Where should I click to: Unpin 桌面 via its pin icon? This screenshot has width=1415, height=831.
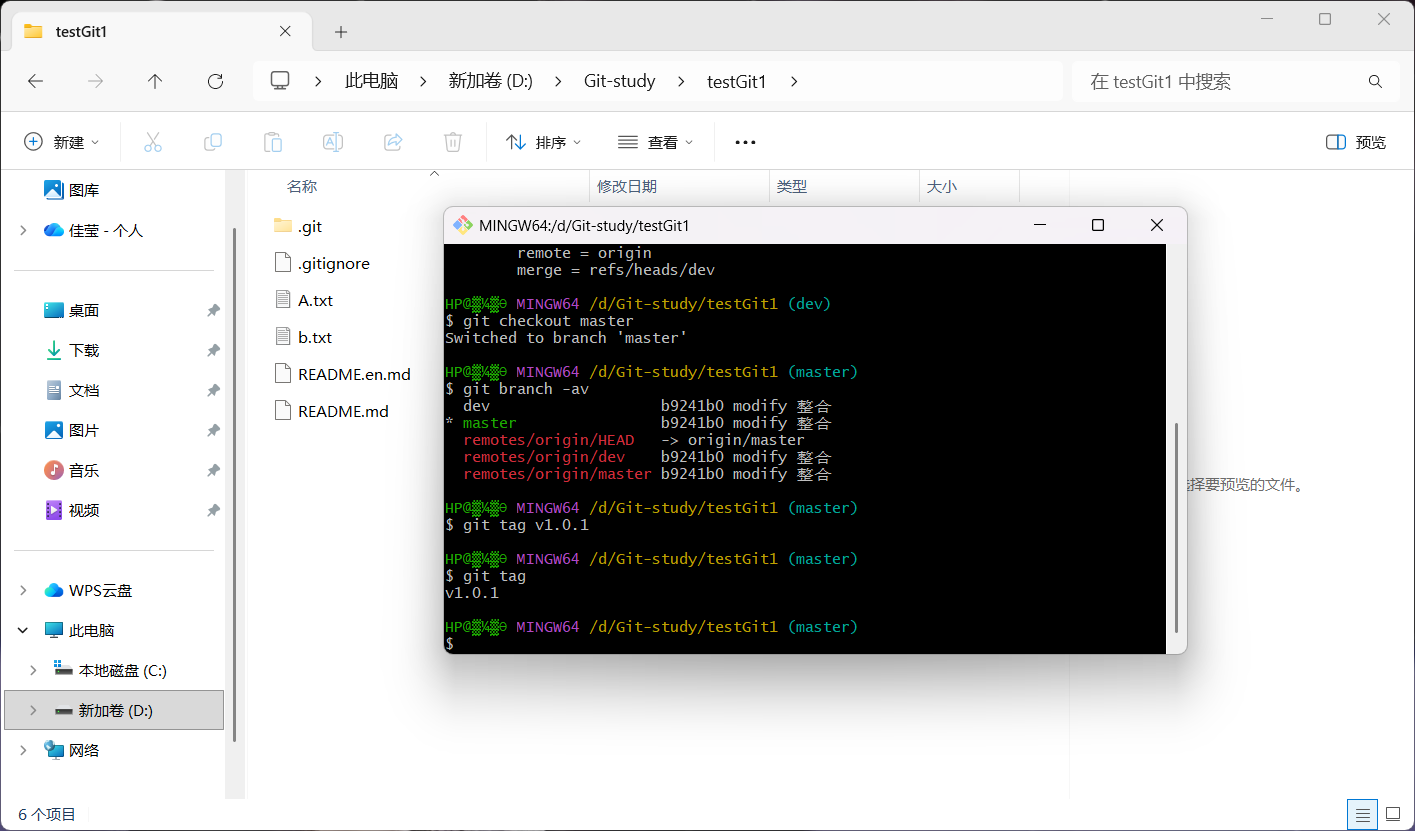click(x=213, y=311)
